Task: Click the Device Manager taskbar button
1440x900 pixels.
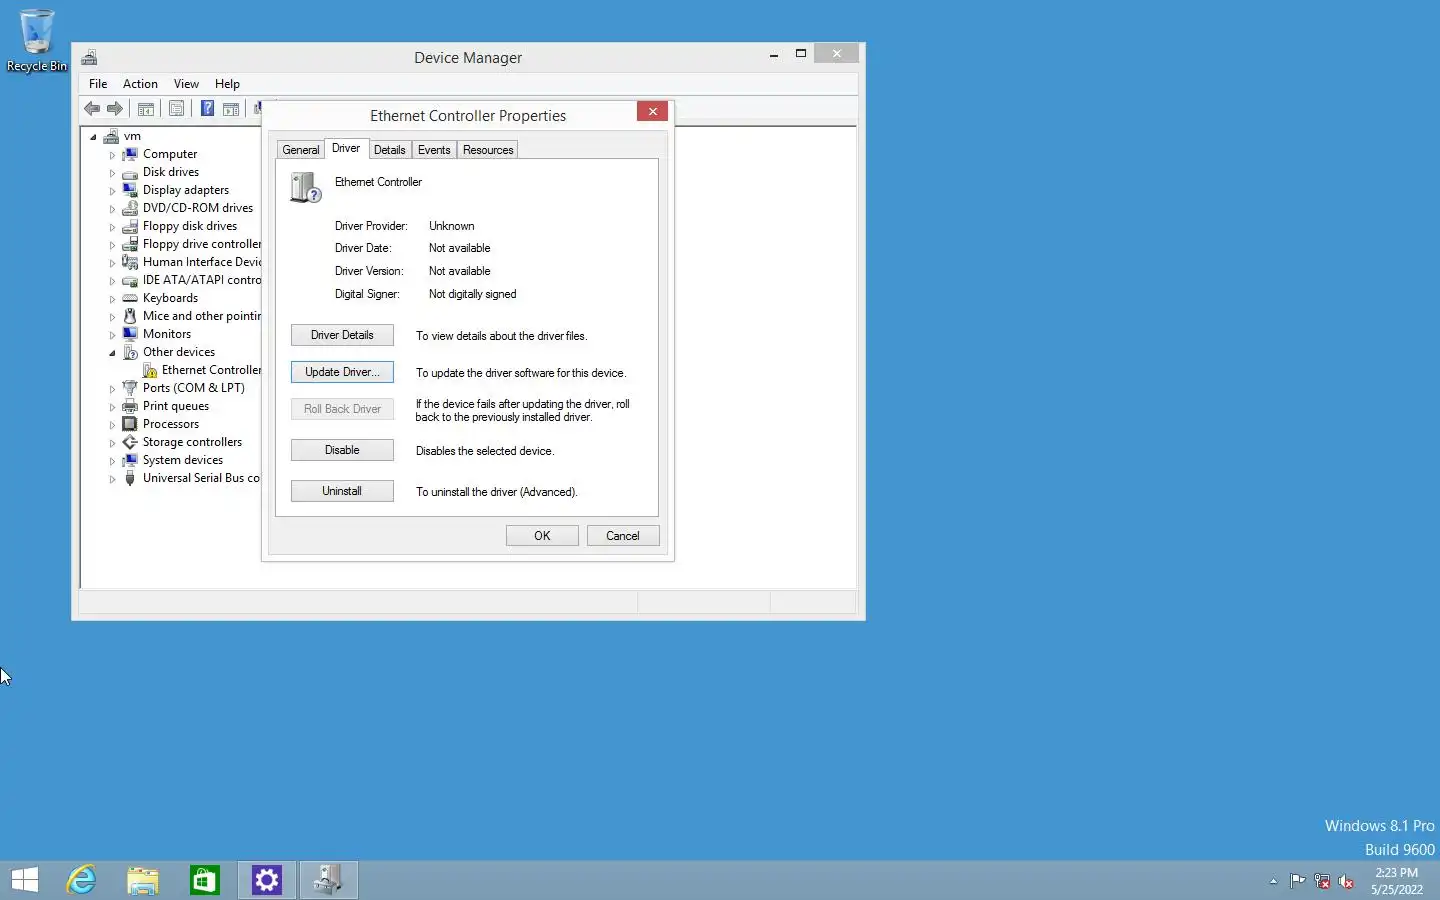Action: (329, 880)
